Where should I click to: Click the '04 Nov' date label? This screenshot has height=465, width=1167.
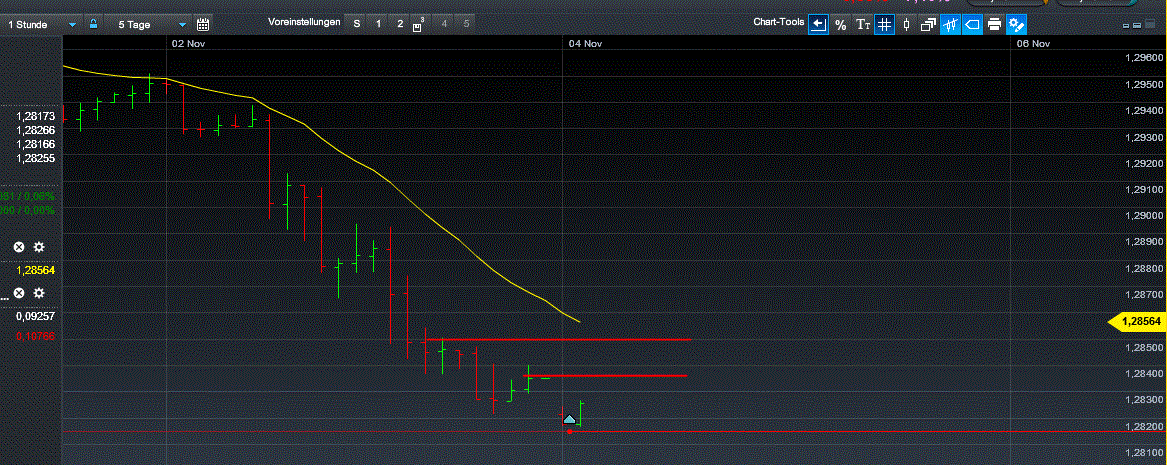[585, 44]
